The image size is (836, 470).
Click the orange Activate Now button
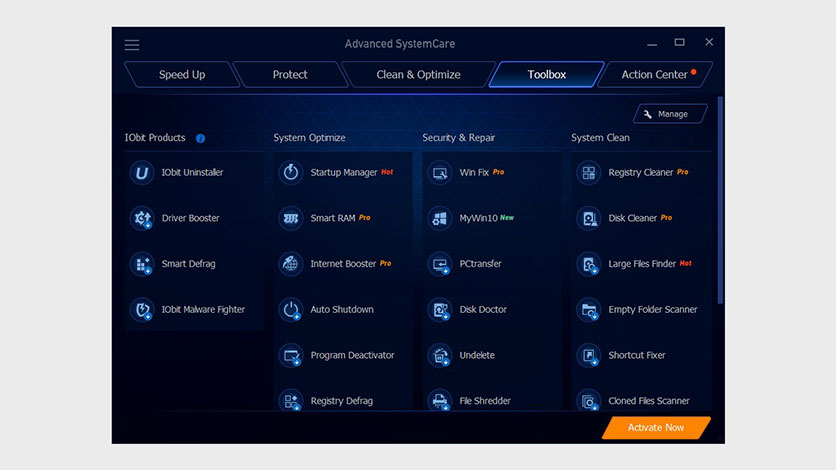coord(656,428)
